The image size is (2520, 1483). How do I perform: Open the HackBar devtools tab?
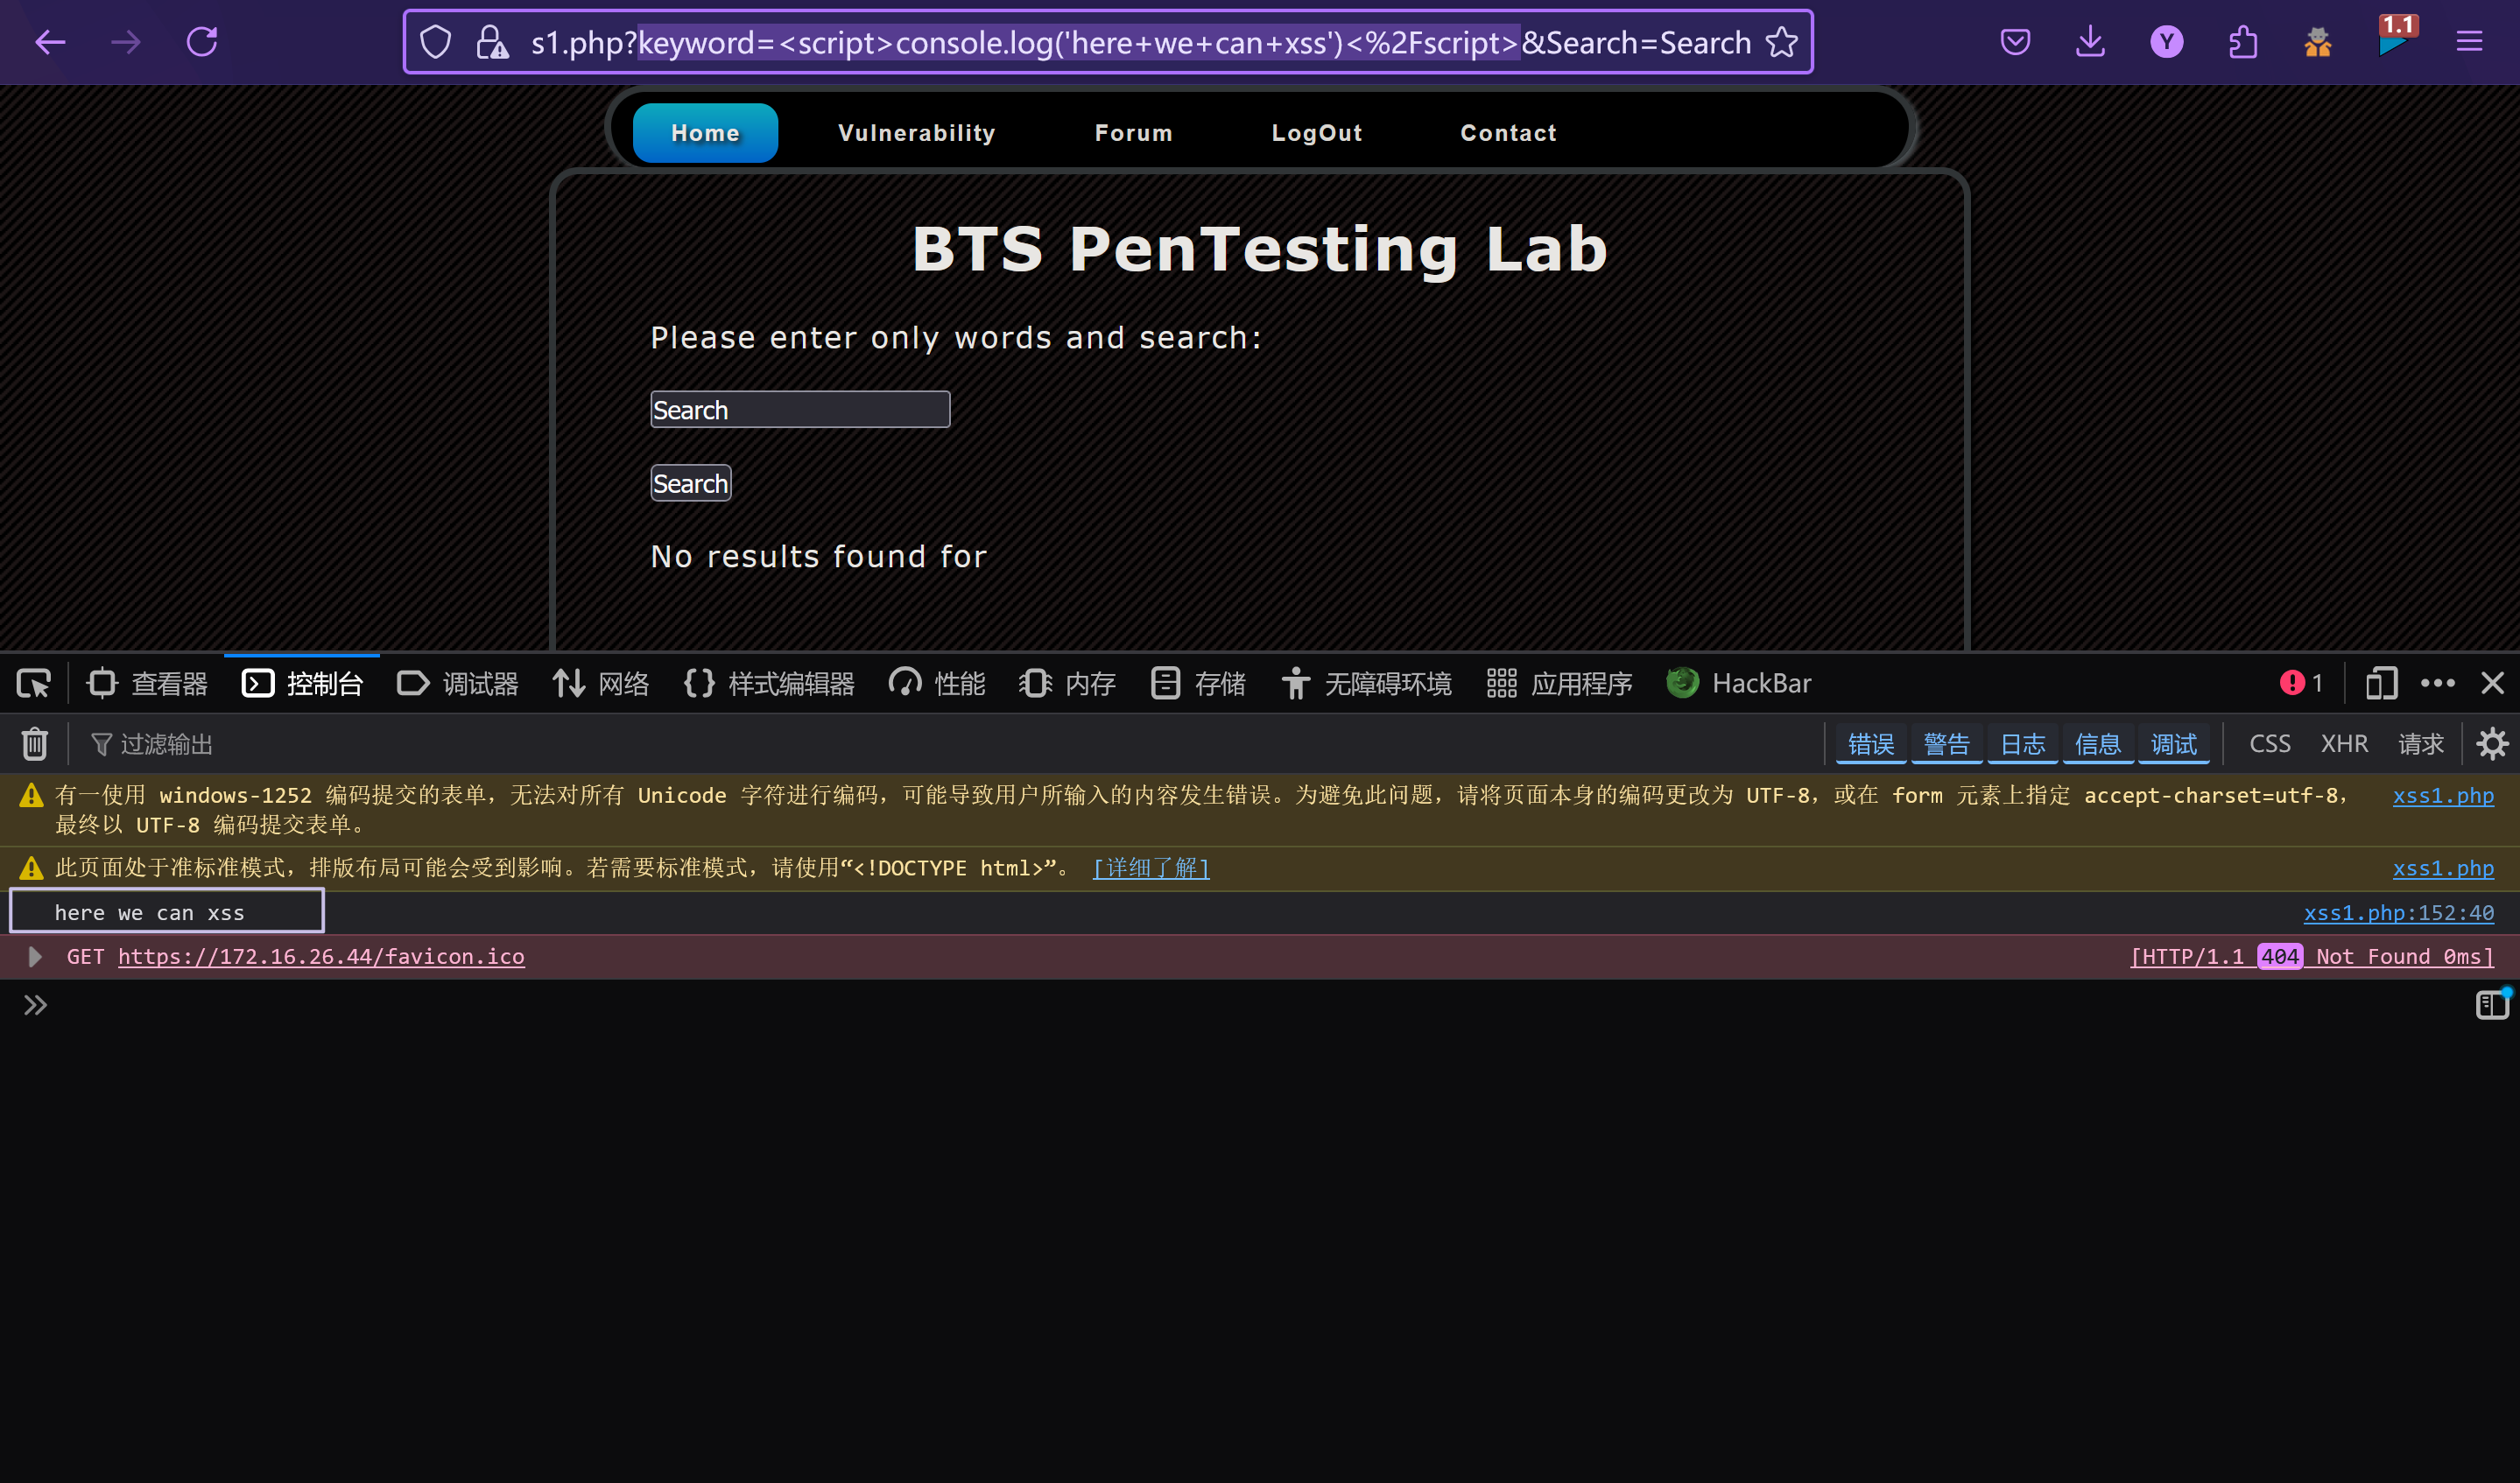(x=1739, y=684)
